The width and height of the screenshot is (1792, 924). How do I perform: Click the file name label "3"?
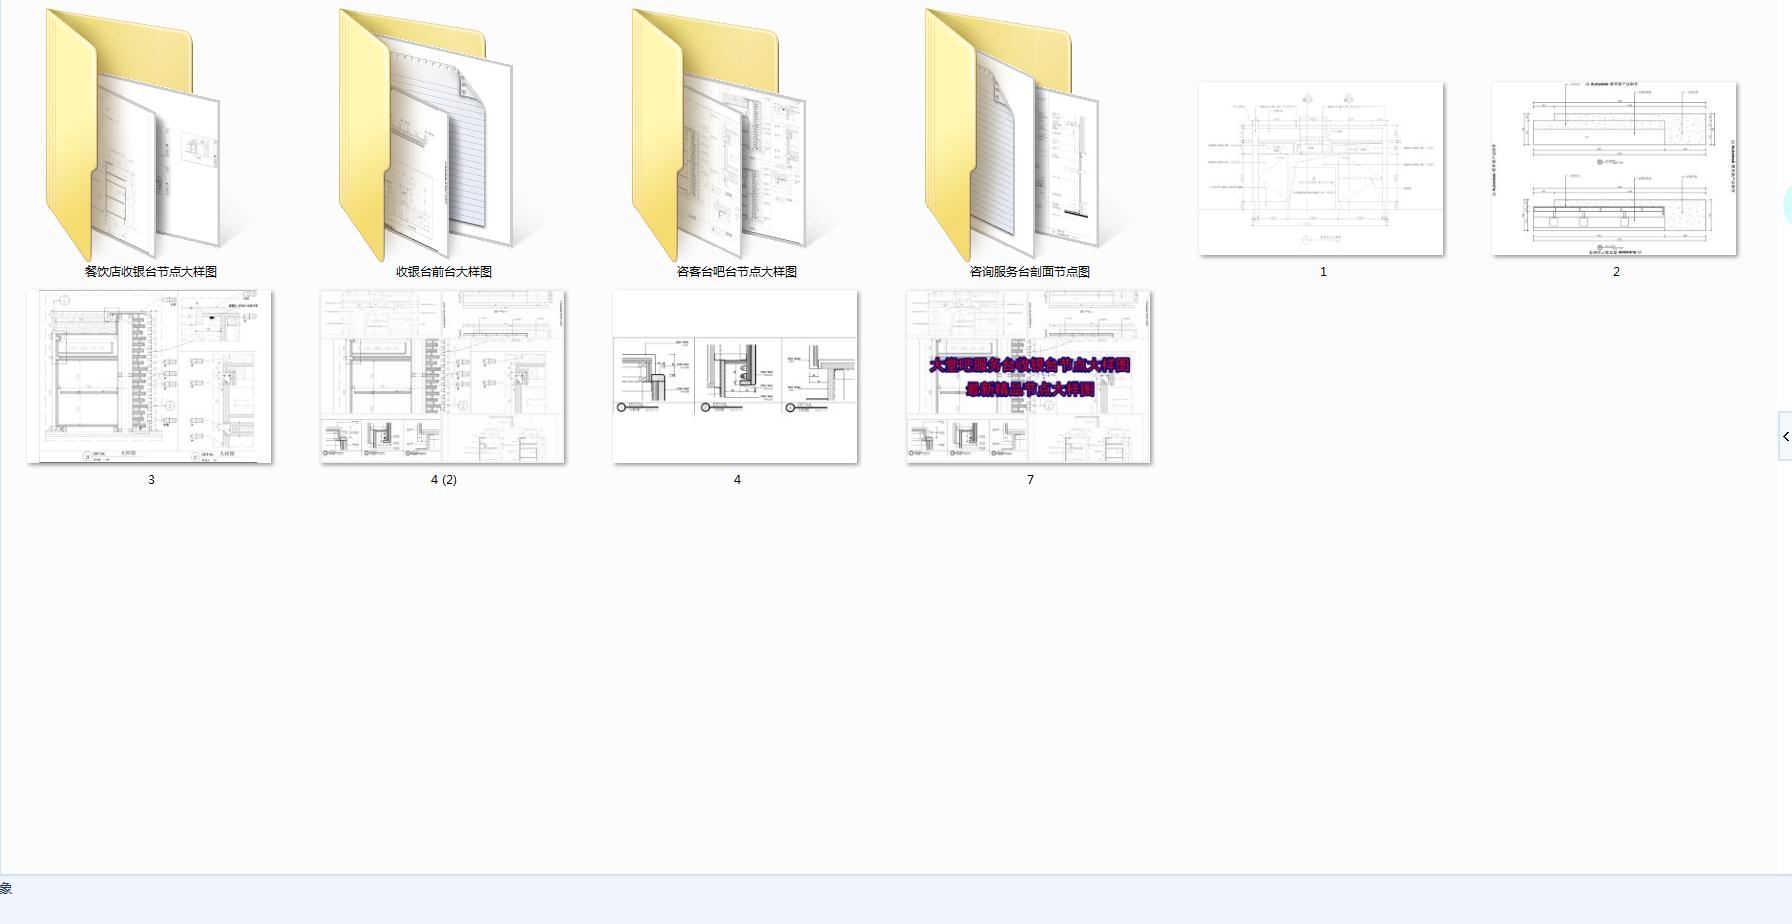tap(151, 480)
